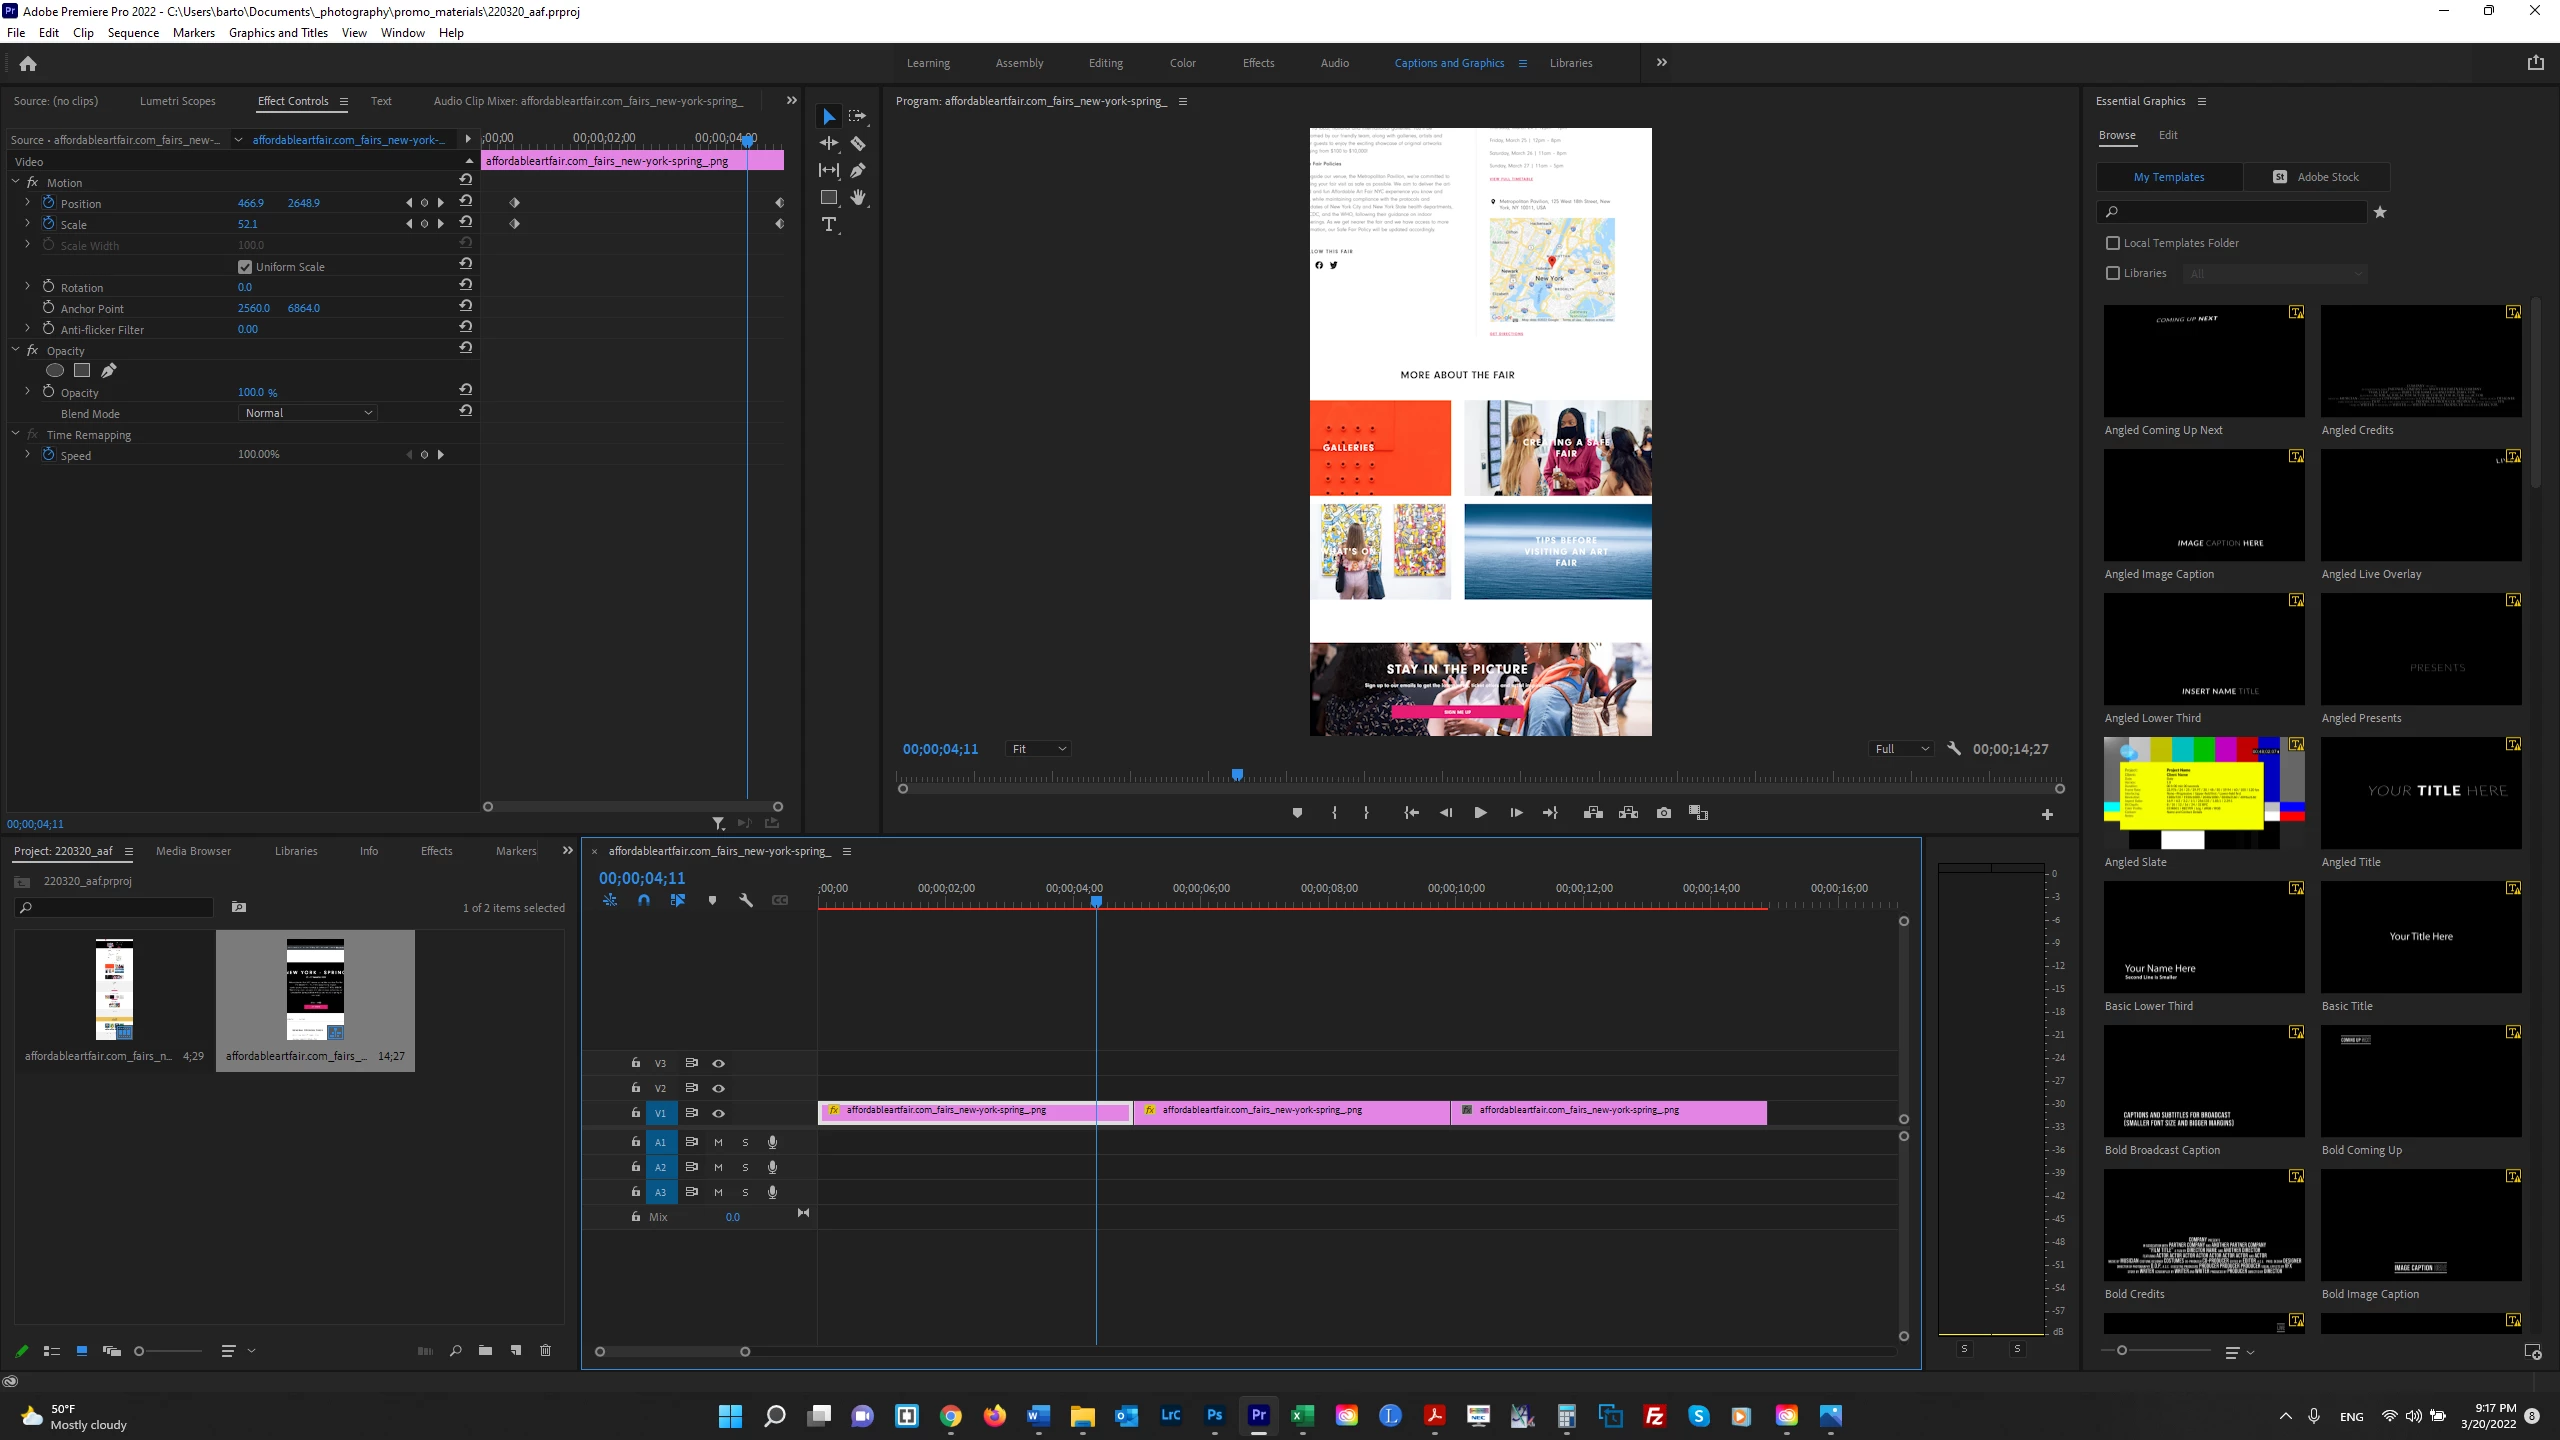Screen dimensions: 2560x1440
Task: Click the Export Frame camera icon
Action: [1664, 813]
